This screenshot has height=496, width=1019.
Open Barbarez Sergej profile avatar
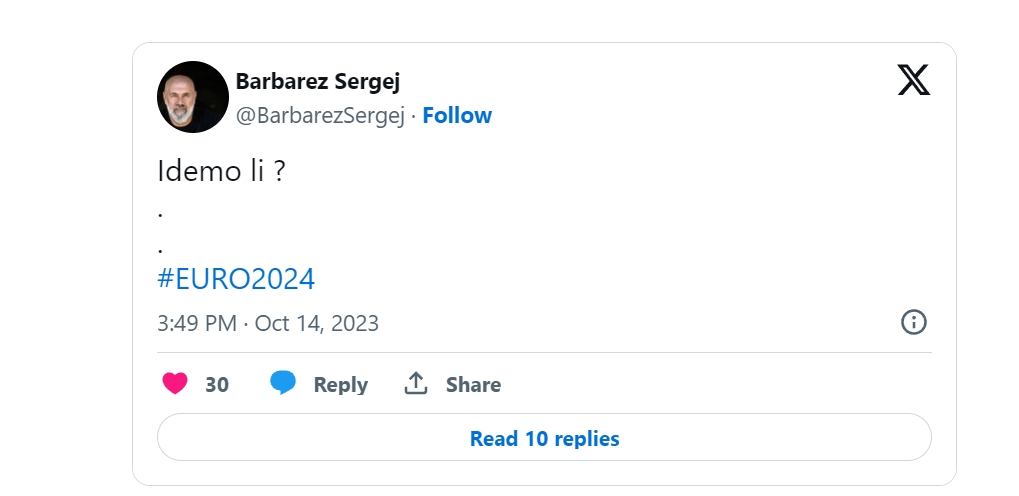click(193, 97)
